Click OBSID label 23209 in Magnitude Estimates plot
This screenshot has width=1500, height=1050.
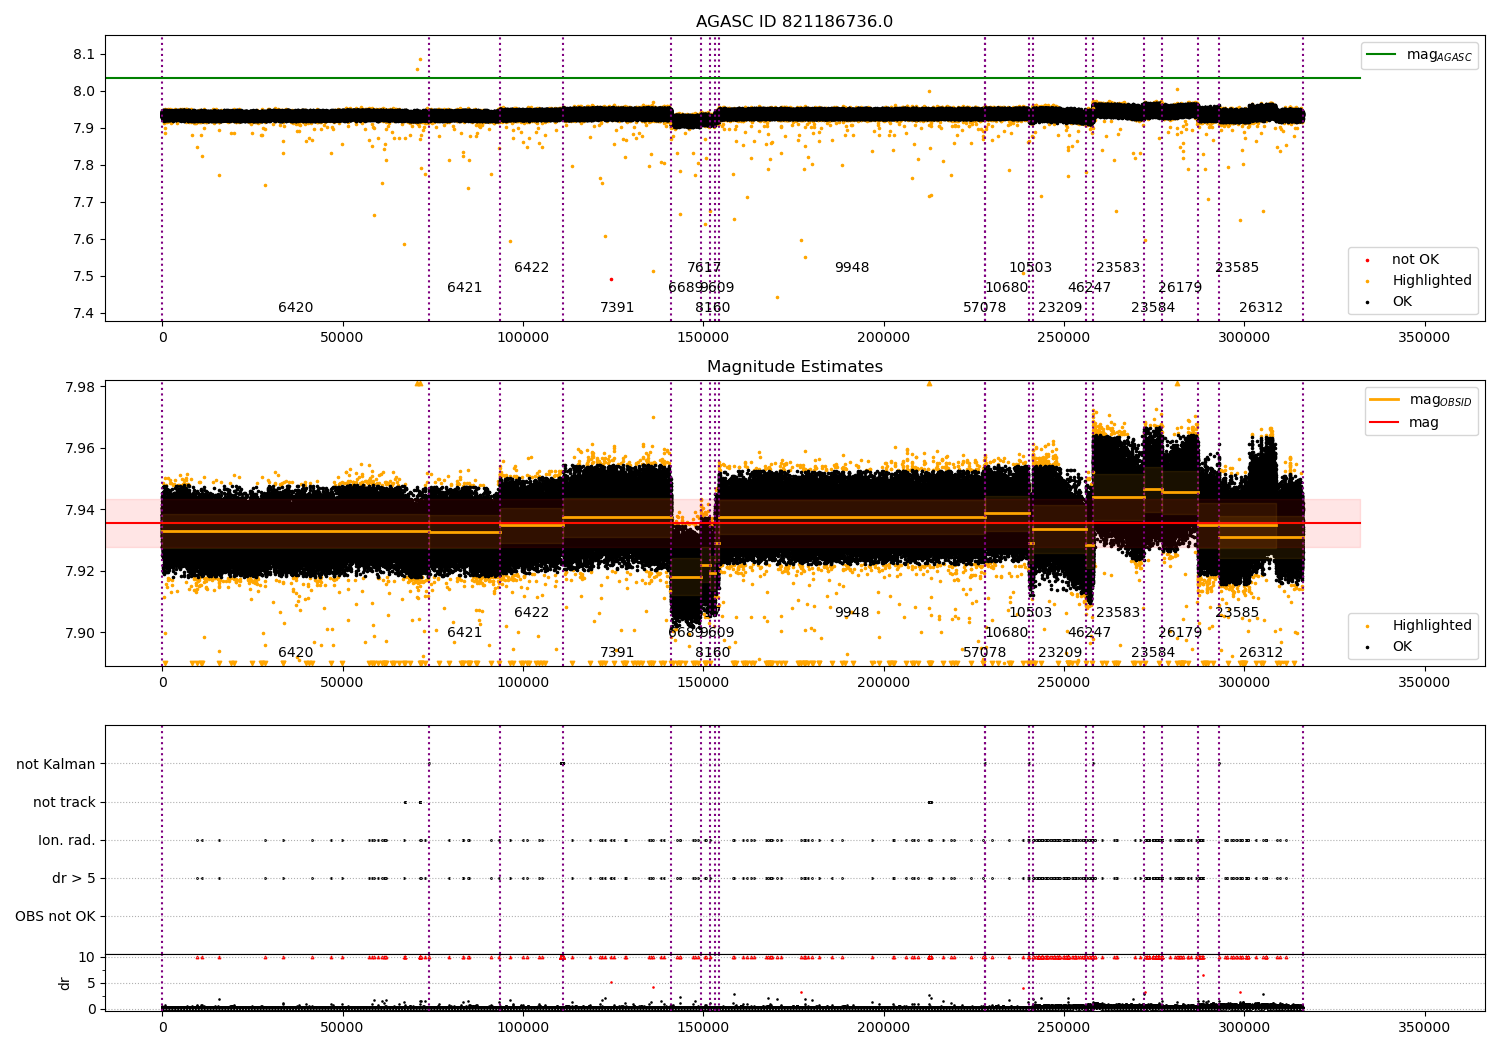1060,653
